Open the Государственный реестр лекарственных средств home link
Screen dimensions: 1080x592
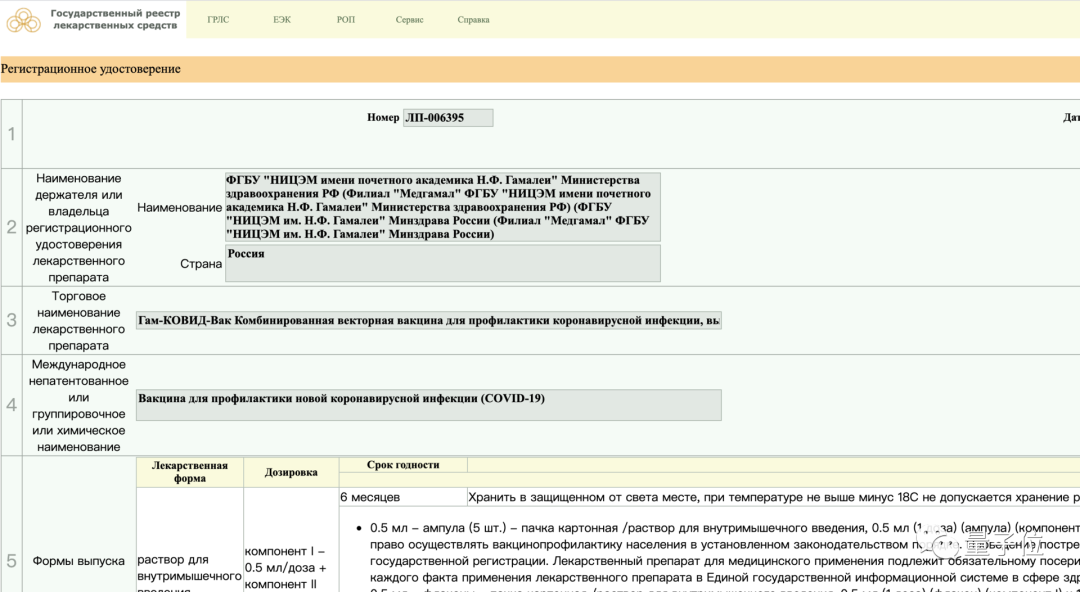pos(114,19)
